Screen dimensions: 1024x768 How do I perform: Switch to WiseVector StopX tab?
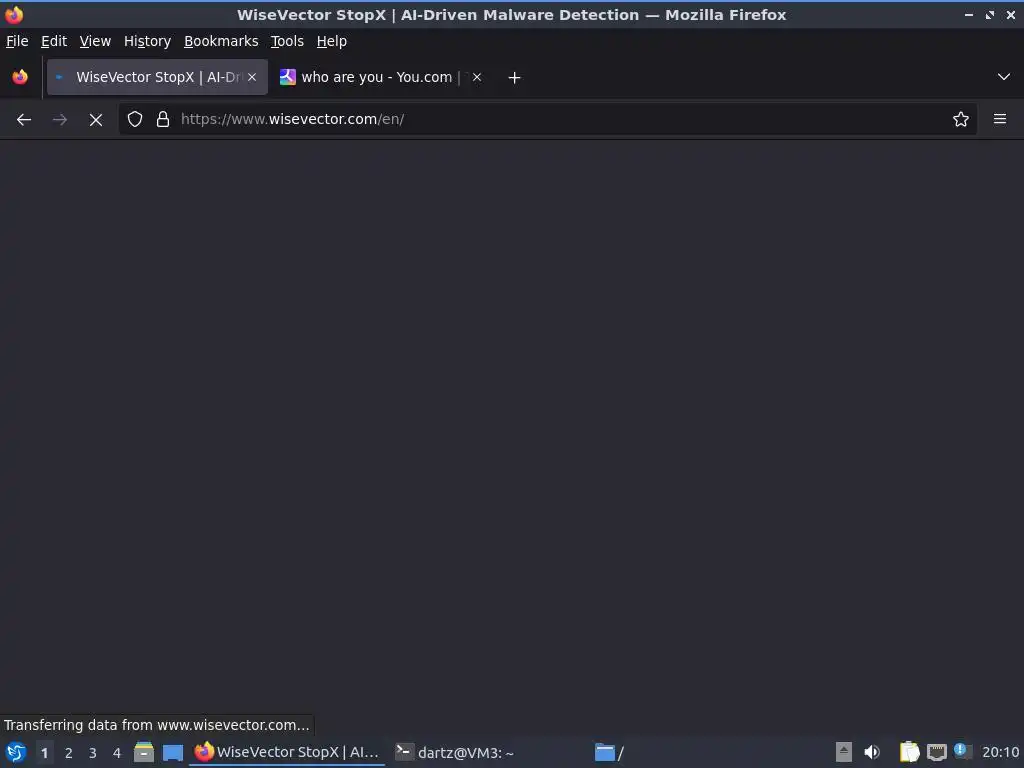157,77
